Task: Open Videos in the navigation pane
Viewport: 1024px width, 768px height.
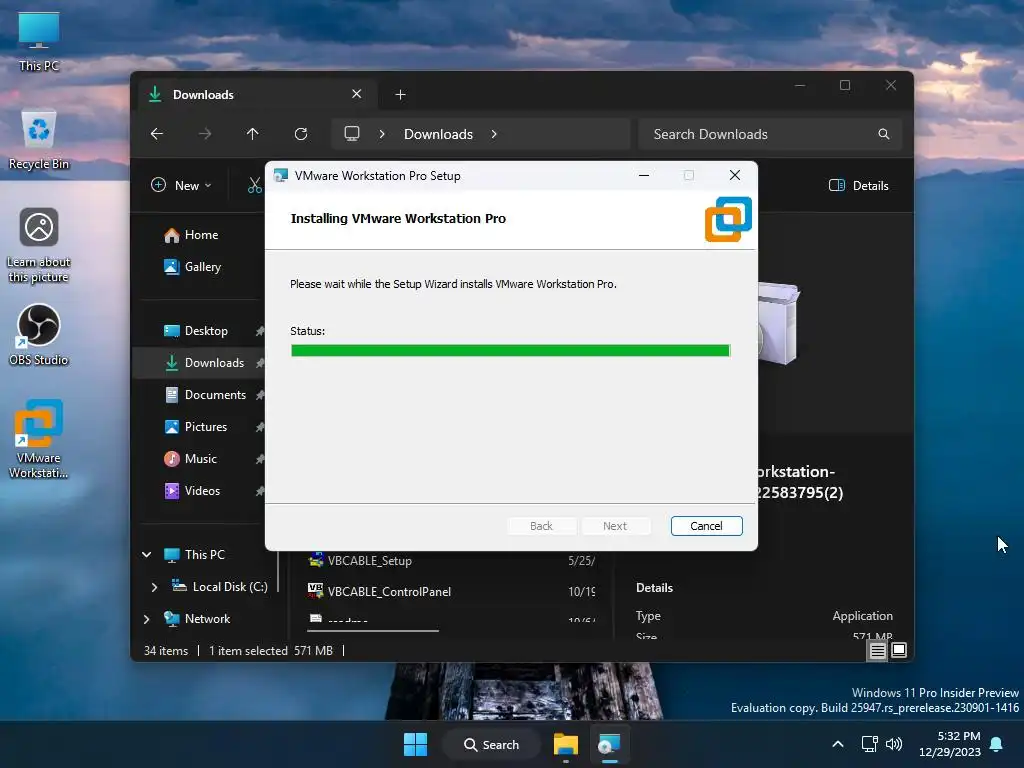Action: point(202,490)
